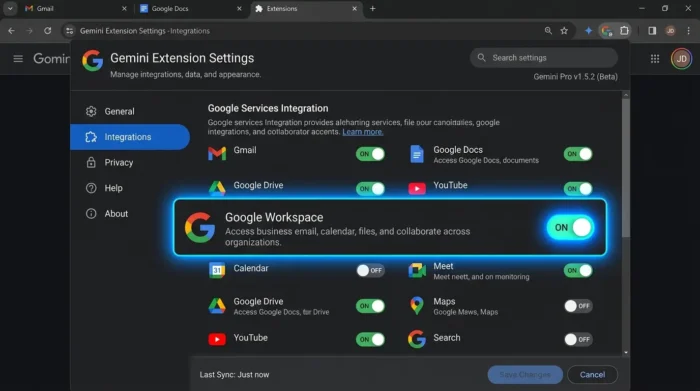Open the extensions puzzle icon in toolbar

tap(625, 31)
